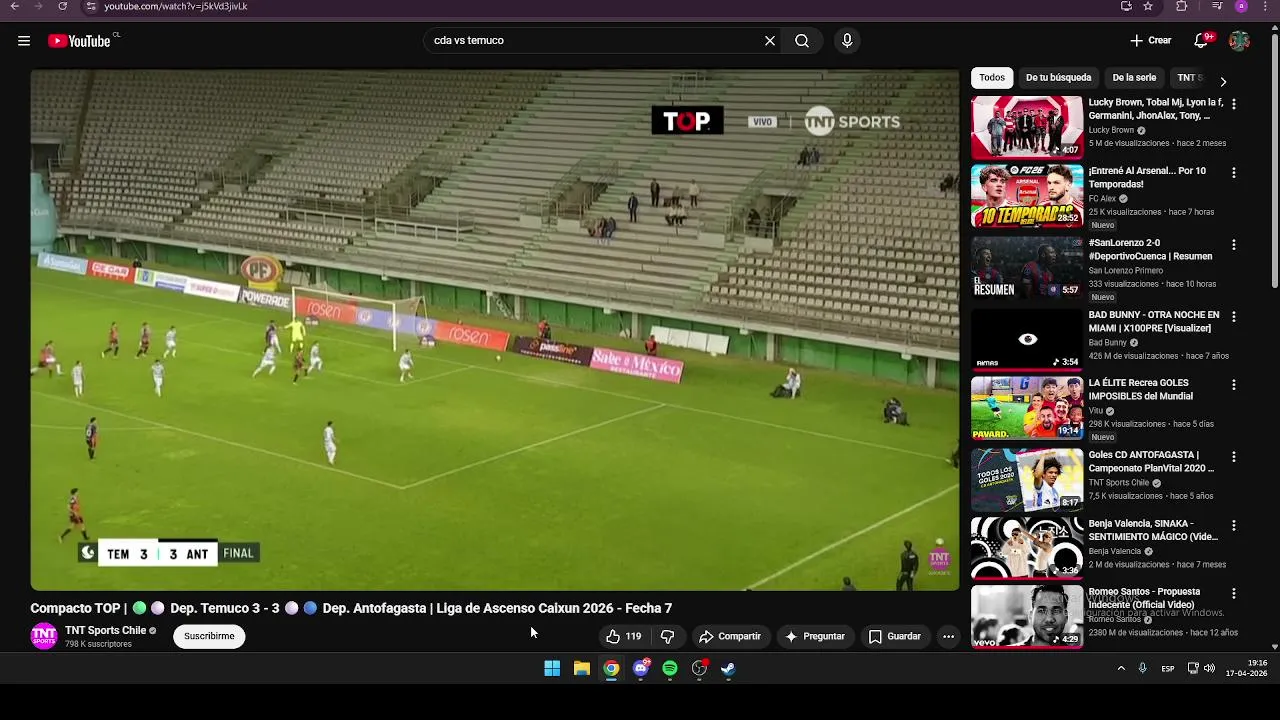Open the Lucky Brown video thumbnail
The image size is (1280, 720).
(x=1027, y=128)
